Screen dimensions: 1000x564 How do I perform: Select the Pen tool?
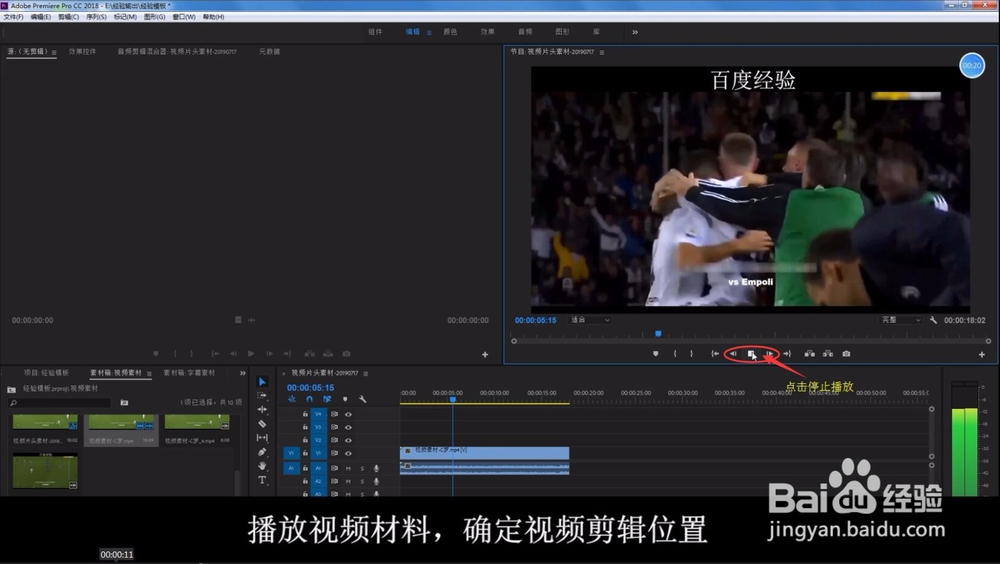(262, 452)
